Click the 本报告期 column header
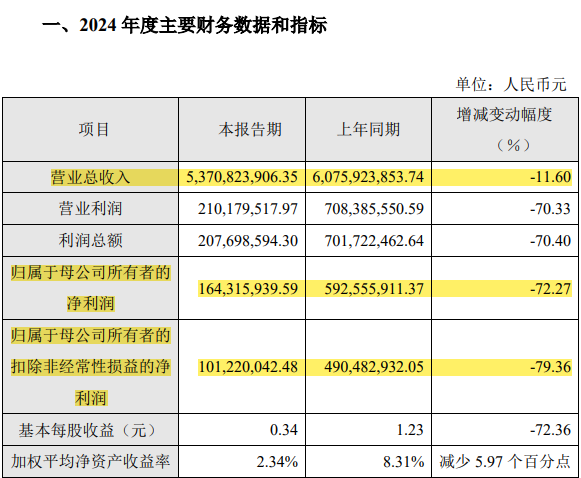This screenshot has height=478, width=581. pos(250,130)
